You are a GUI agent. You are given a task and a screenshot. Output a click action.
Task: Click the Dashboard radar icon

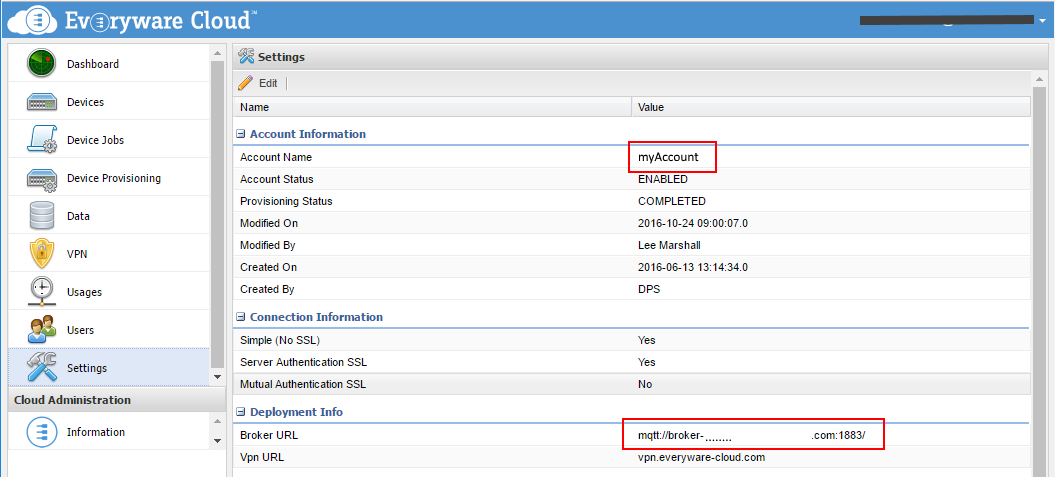click(42, 64)
